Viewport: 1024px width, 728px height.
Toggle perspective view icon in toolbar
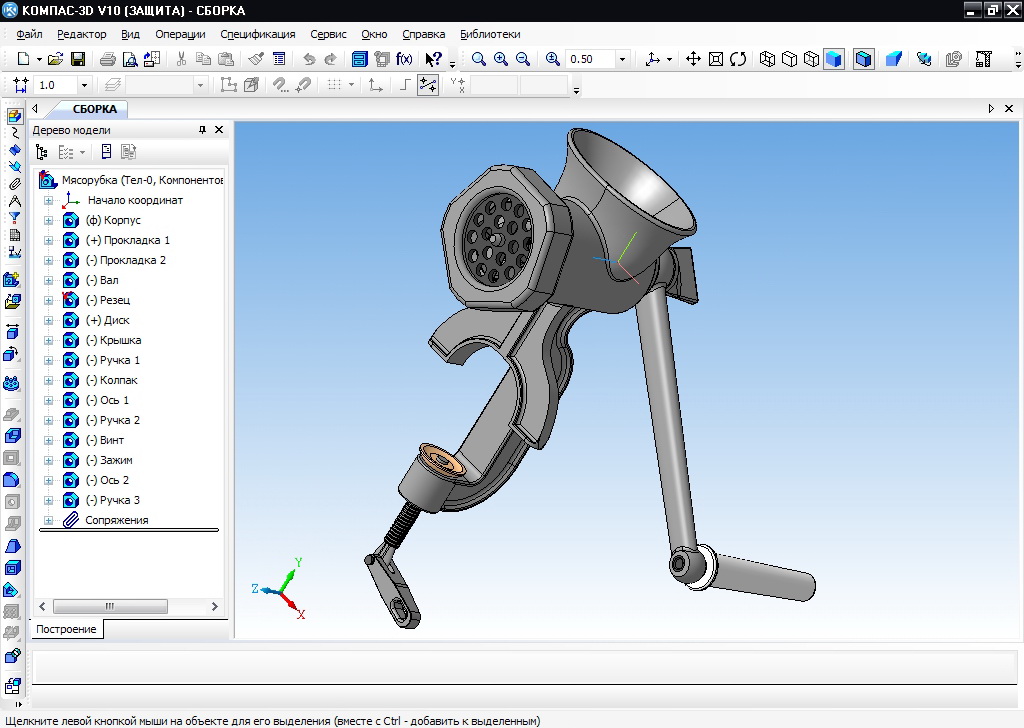[893, 59]
